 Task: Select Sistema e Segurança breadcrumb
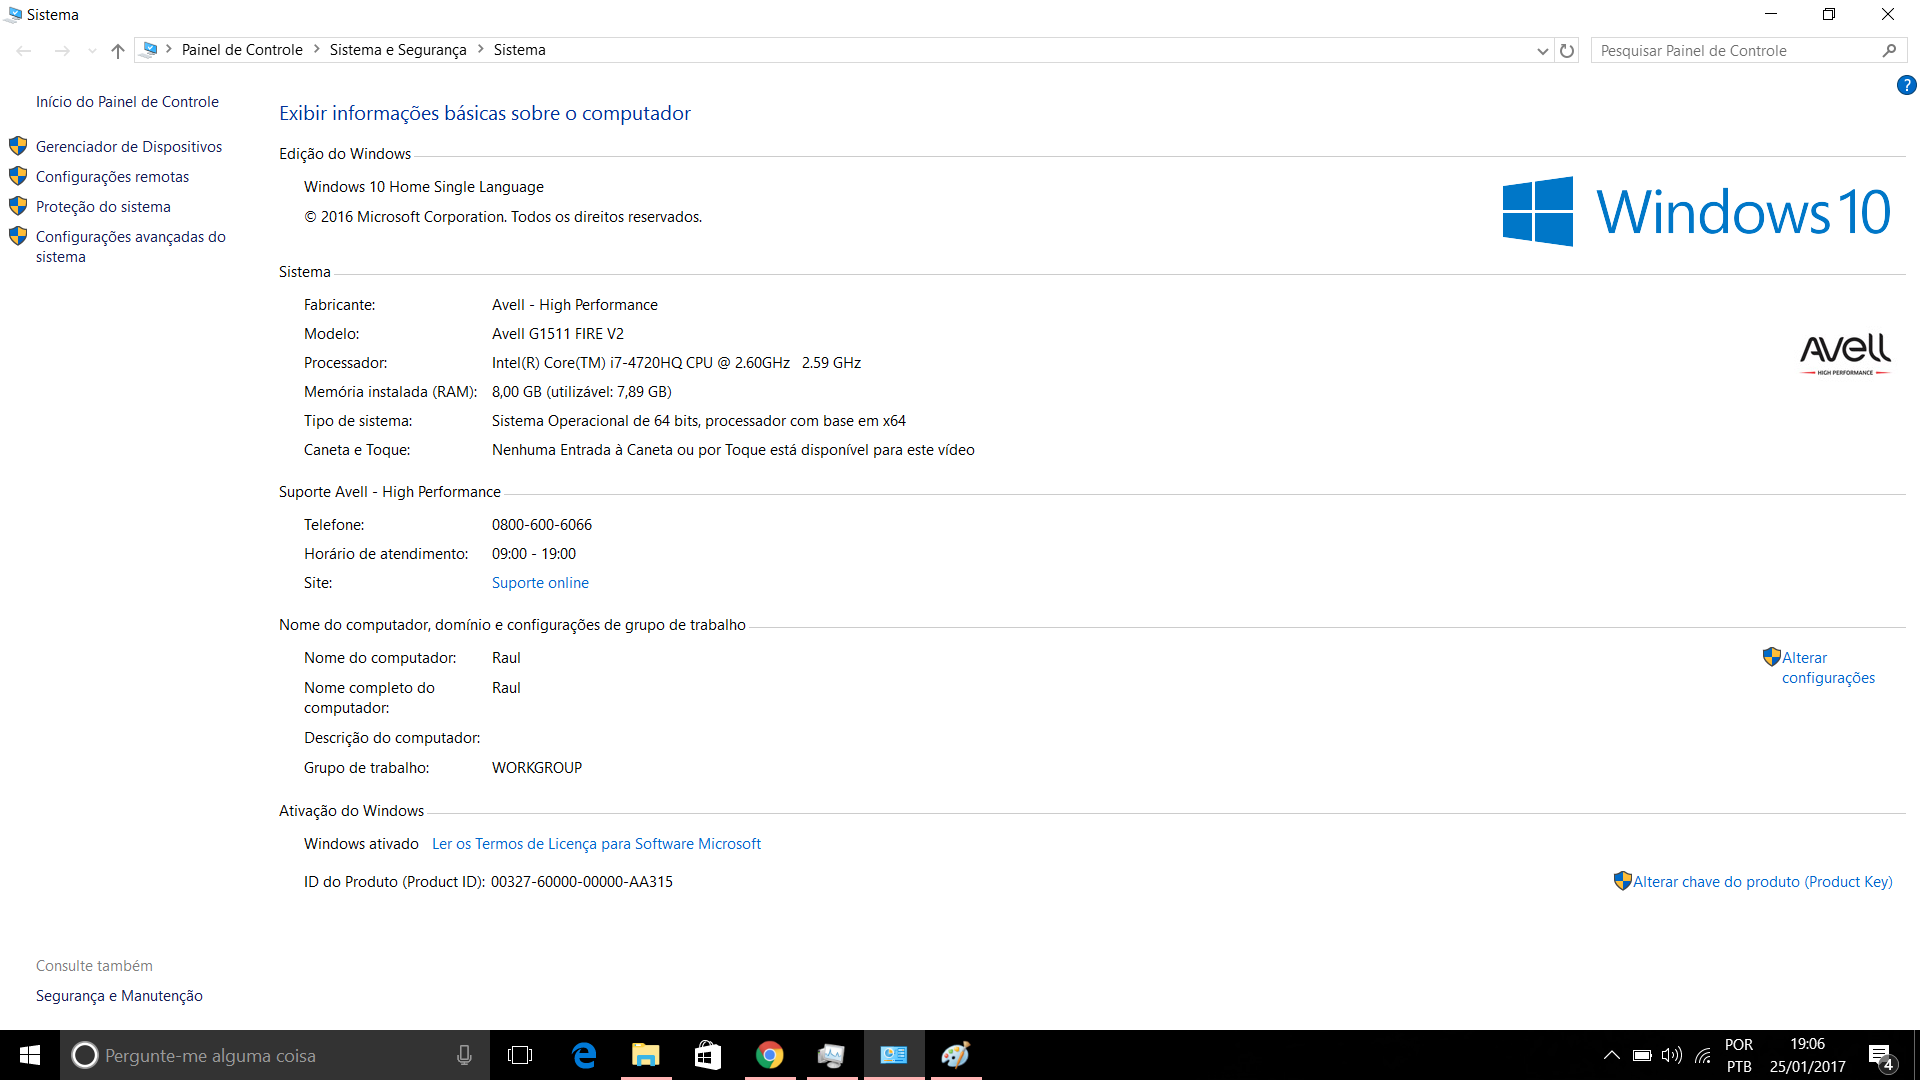pos(398,50)
